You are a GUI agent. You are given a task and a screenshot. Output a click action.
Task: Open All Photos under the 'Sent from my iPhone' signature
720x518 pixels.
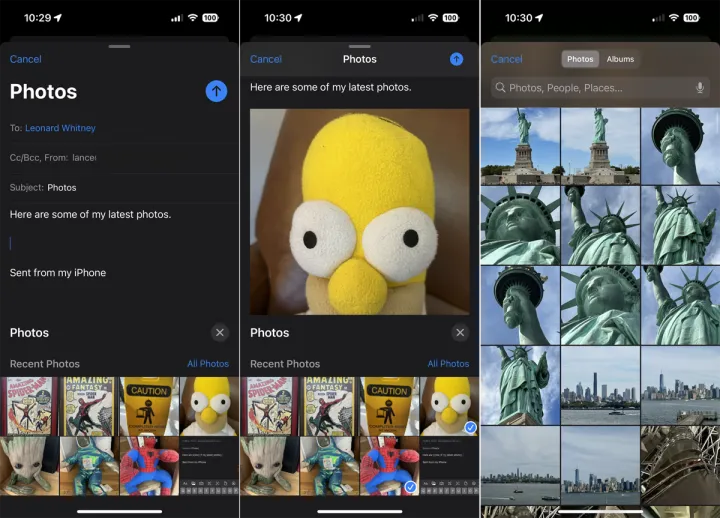208,364
